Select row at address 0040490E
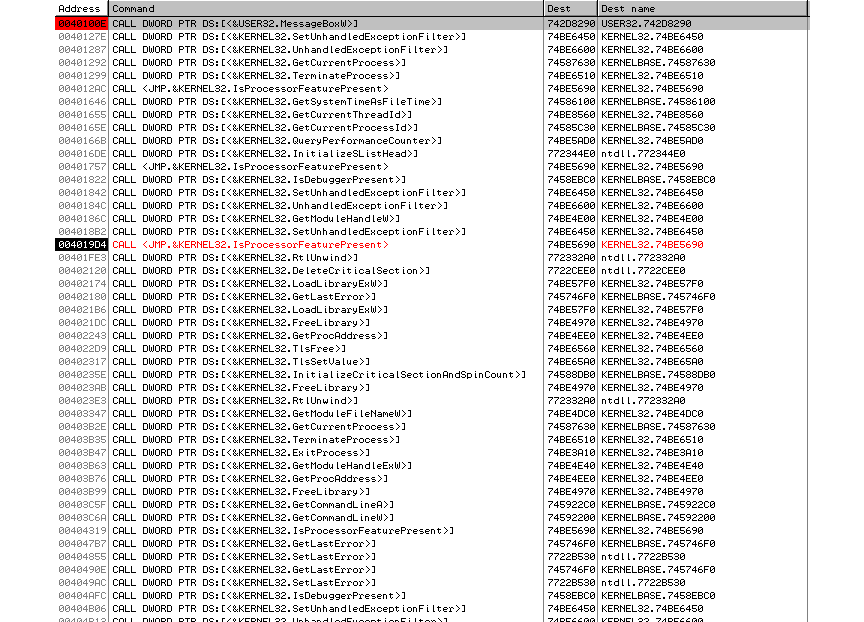The image size is (864, 622). 431,570
